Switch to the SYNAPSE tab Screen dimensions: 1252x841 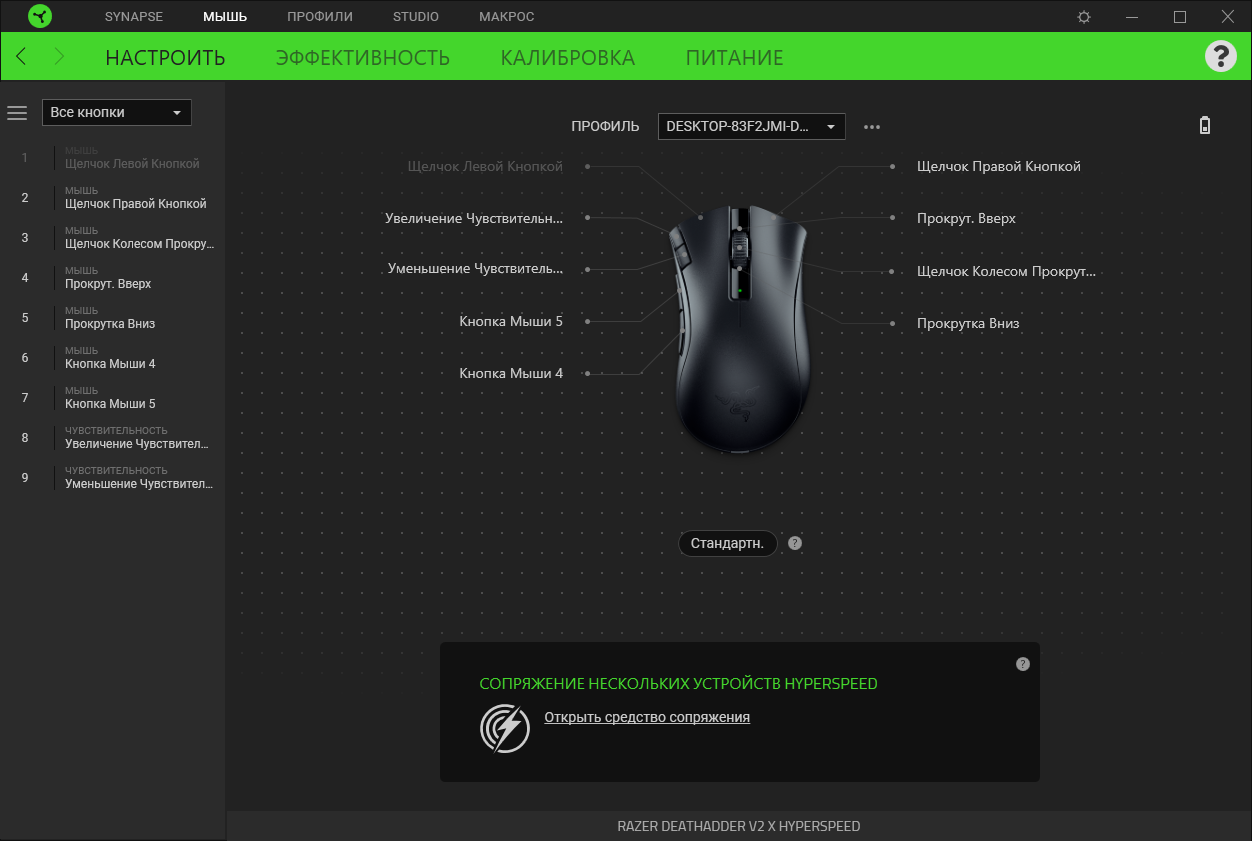tap(134, 17)
